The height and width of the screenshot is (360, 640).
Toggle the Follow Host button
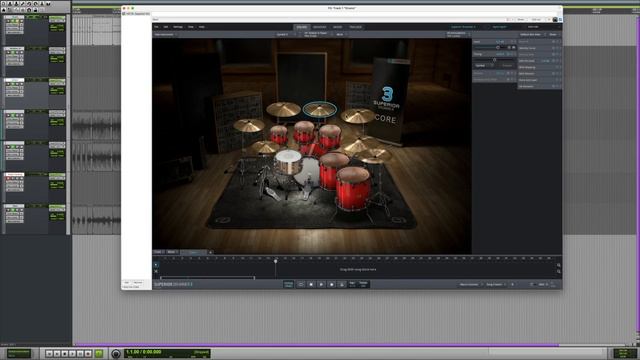click(289, 284)
